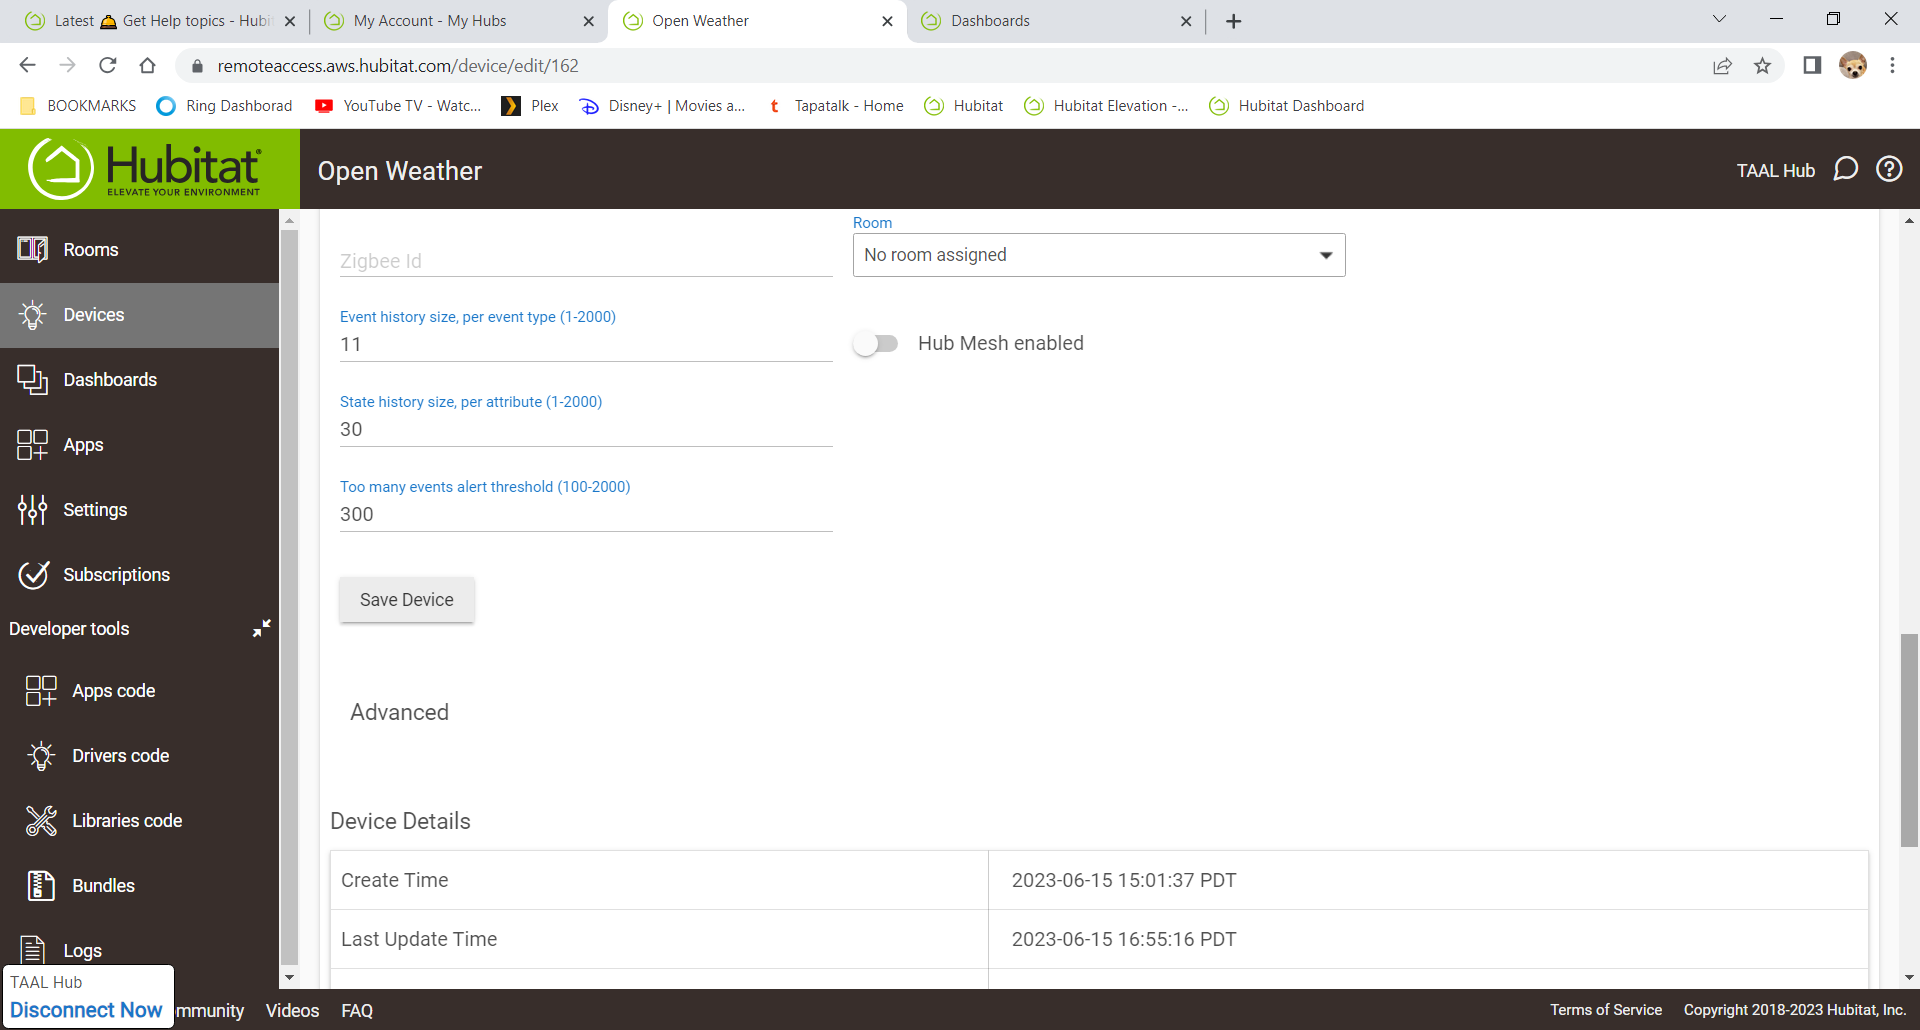Open Drivers code in developer tools

[x=120, y=756]
